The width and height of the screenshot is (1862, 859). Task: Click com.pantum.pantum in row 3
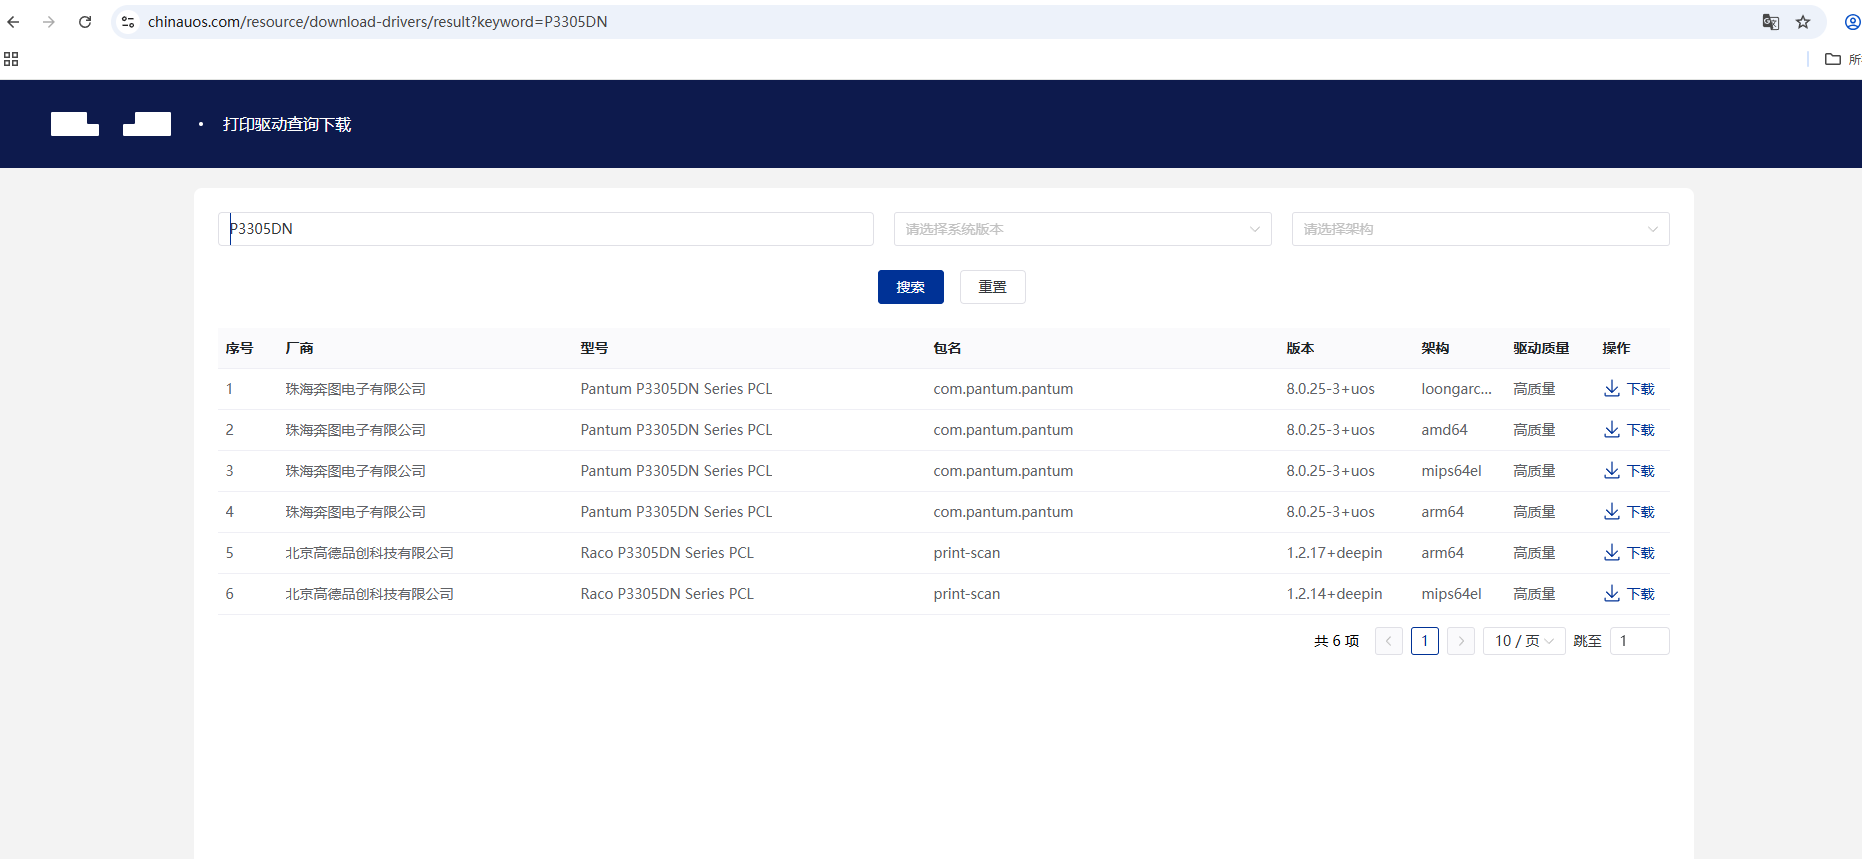(1003, 471)
